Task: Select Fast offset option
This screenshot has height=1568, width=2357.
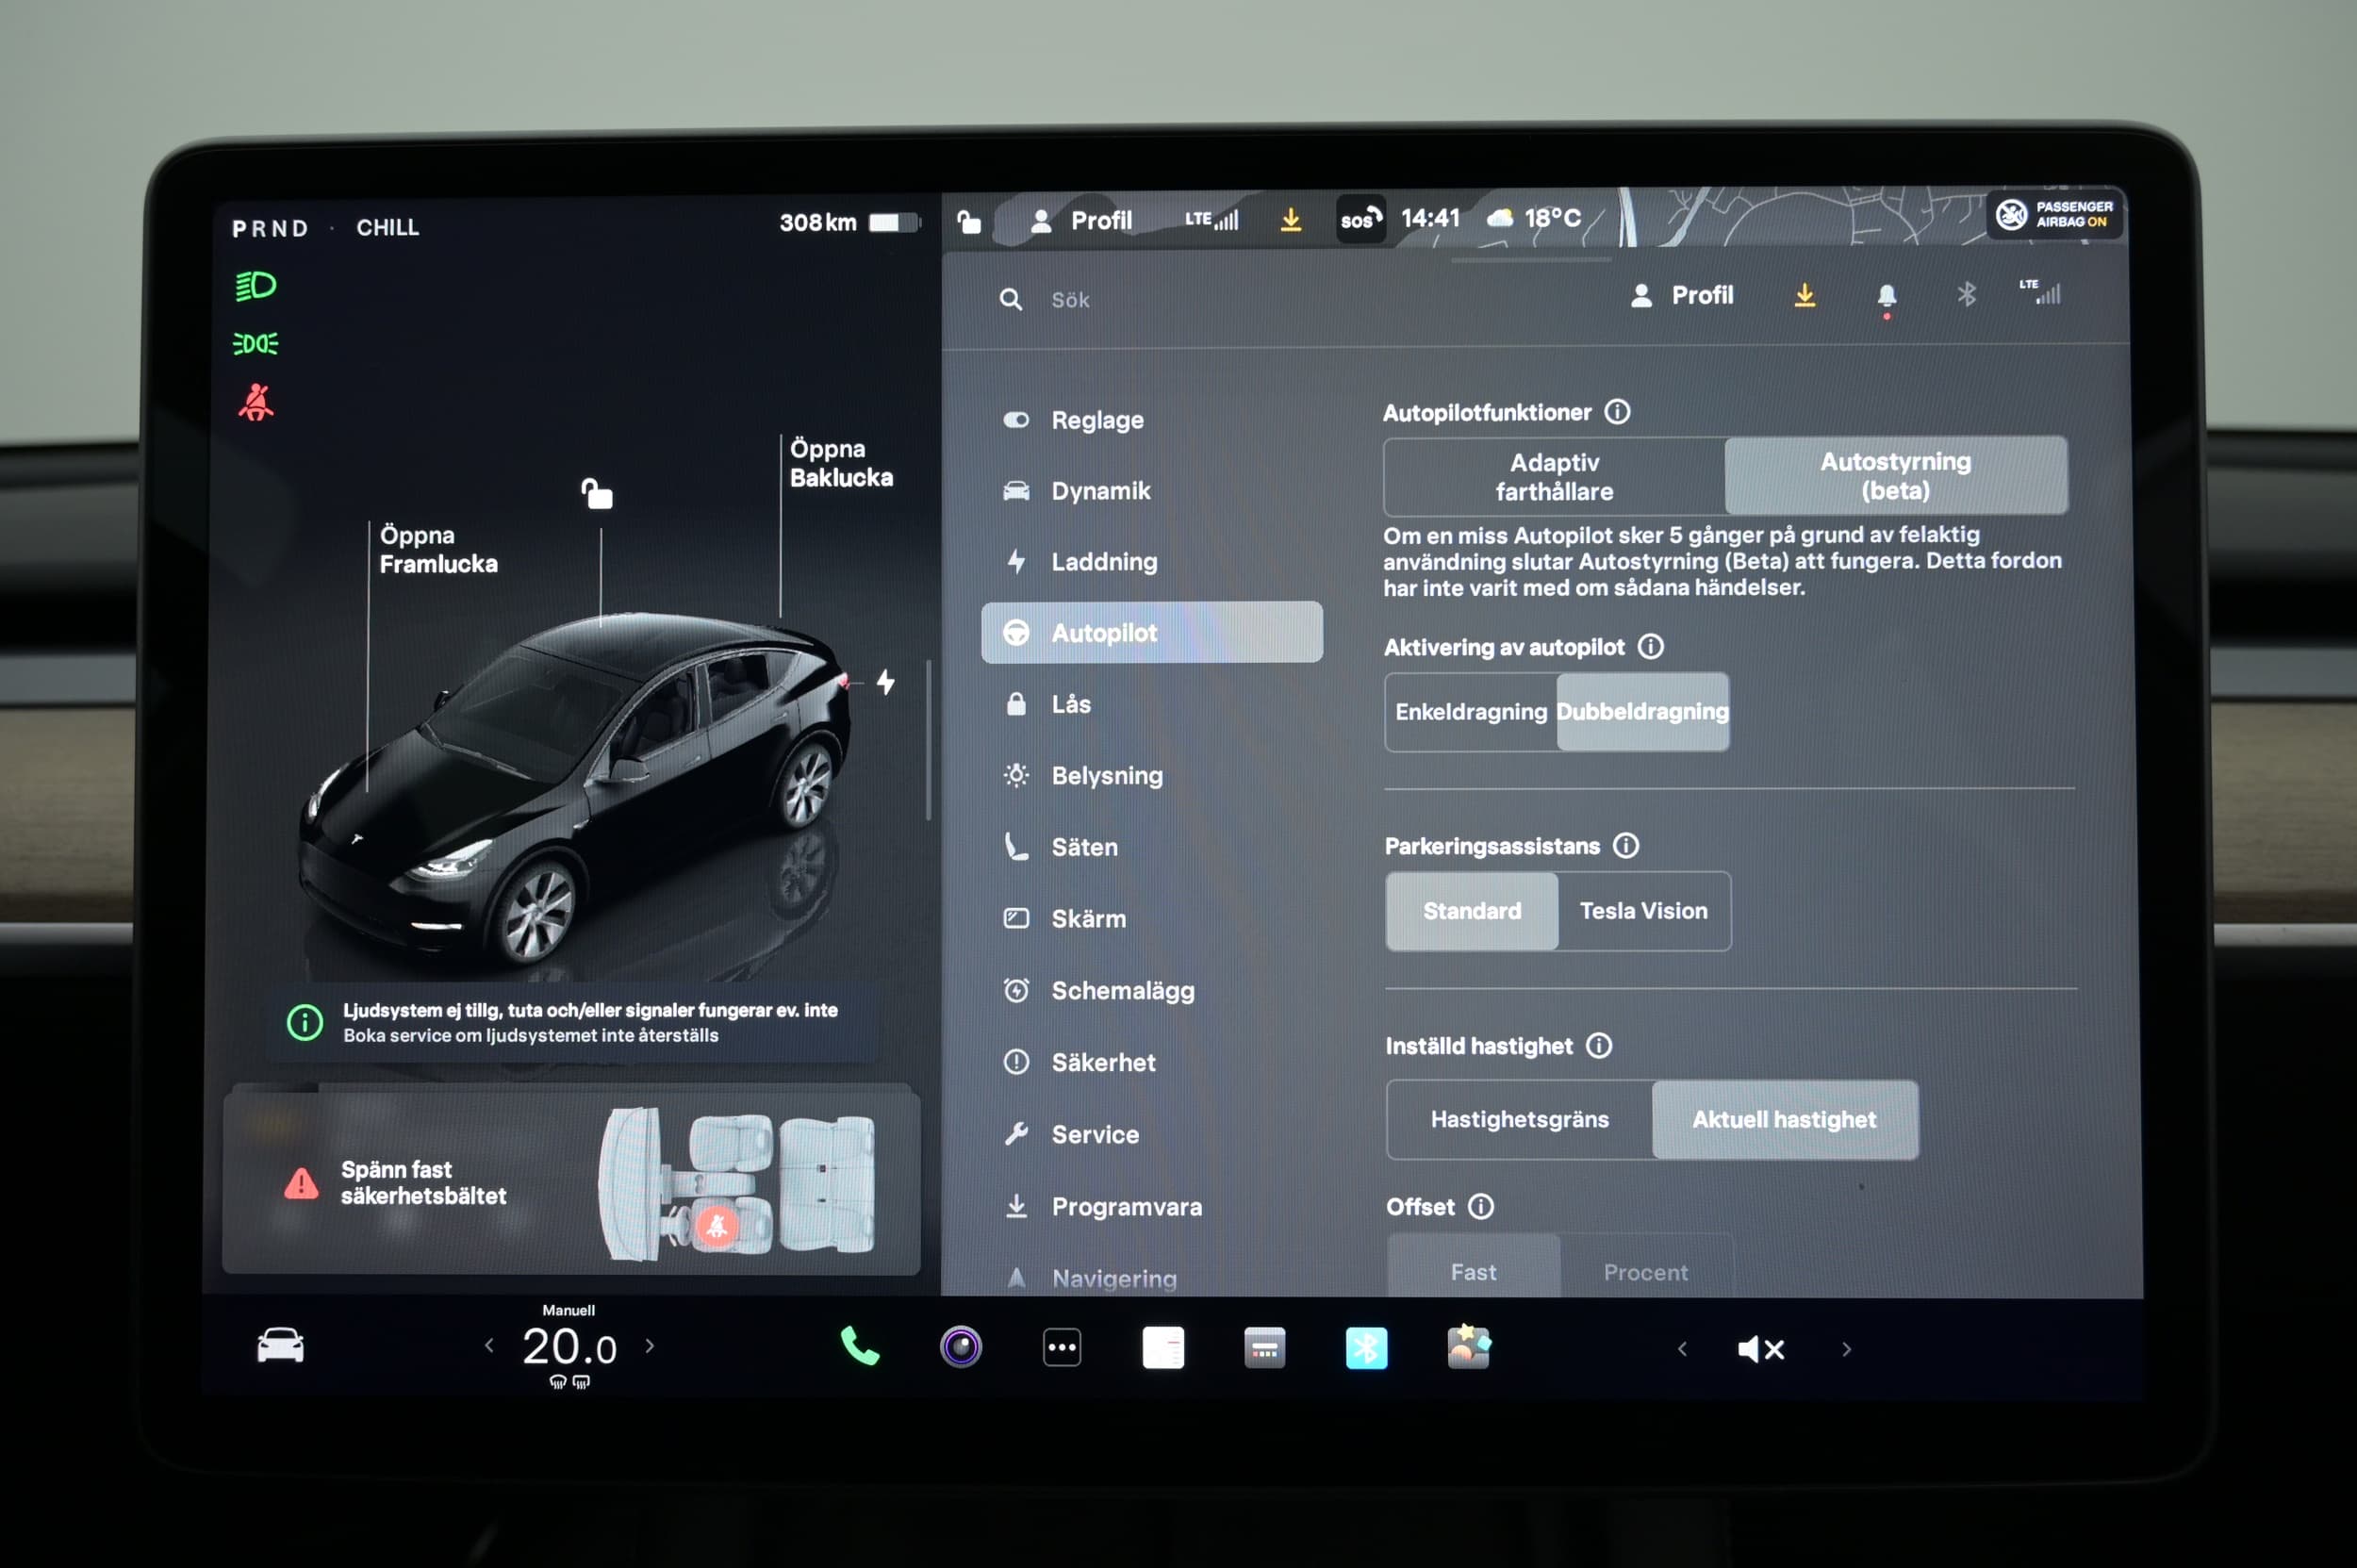Action: [x=1474, y=1268]
